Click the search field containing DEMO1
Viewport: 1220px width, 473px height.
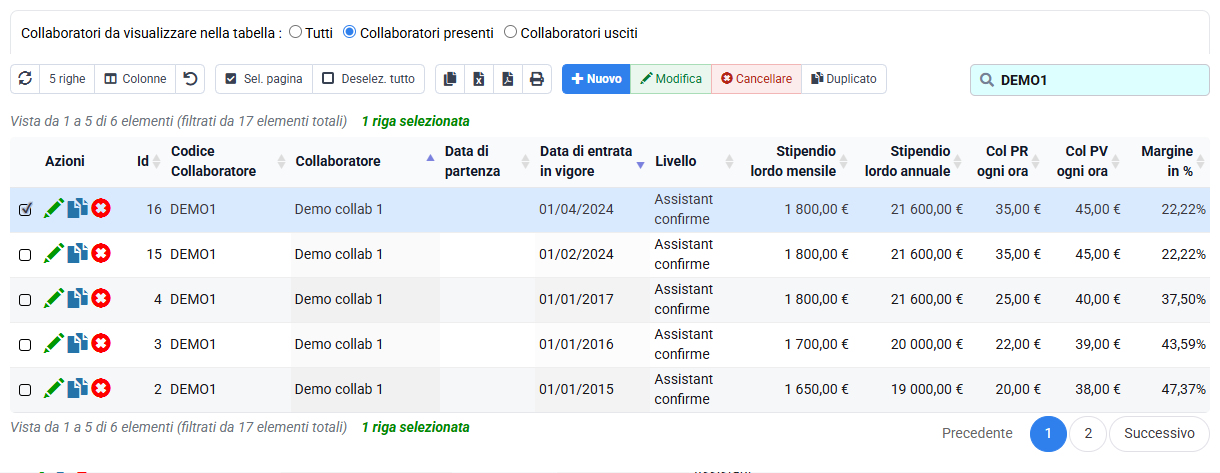(x=1090, y=80)
